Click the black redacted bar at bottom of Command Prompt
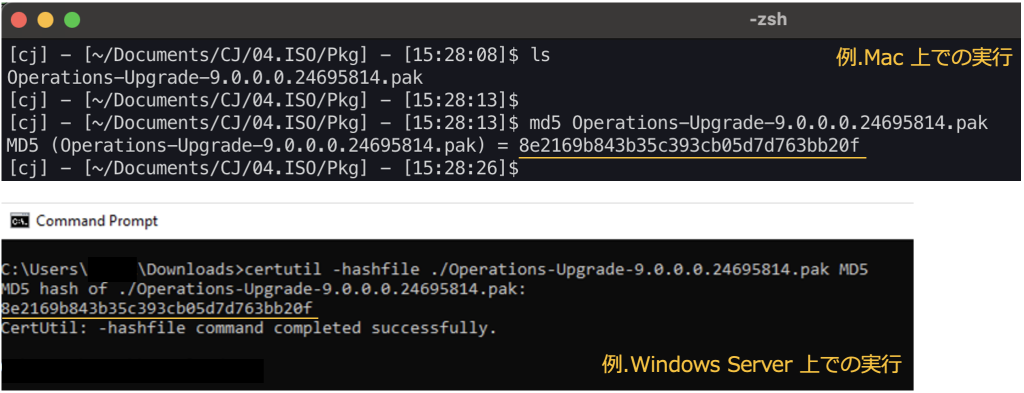The image size is (1024, 393). (133, 371)
